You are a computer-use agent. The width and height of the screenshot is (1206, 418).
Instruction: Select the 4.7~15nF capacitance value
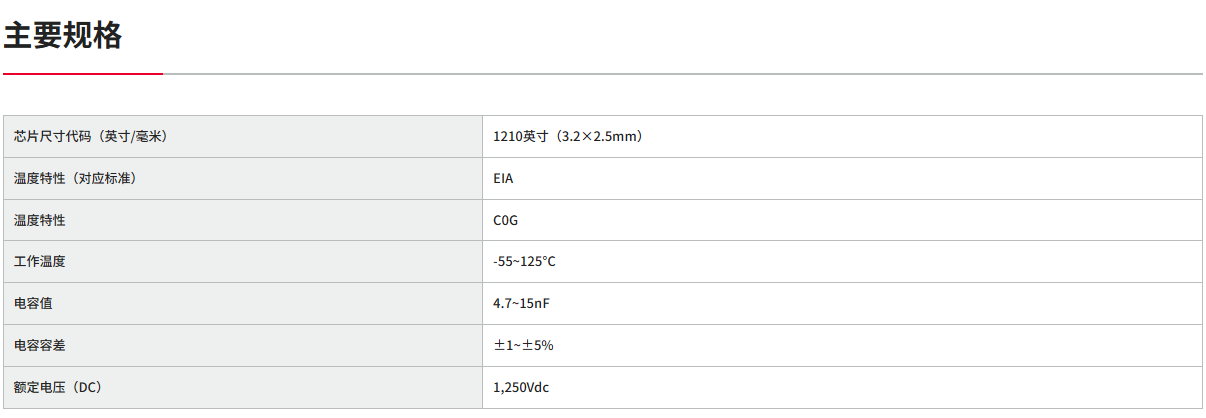tap(522, 303)
